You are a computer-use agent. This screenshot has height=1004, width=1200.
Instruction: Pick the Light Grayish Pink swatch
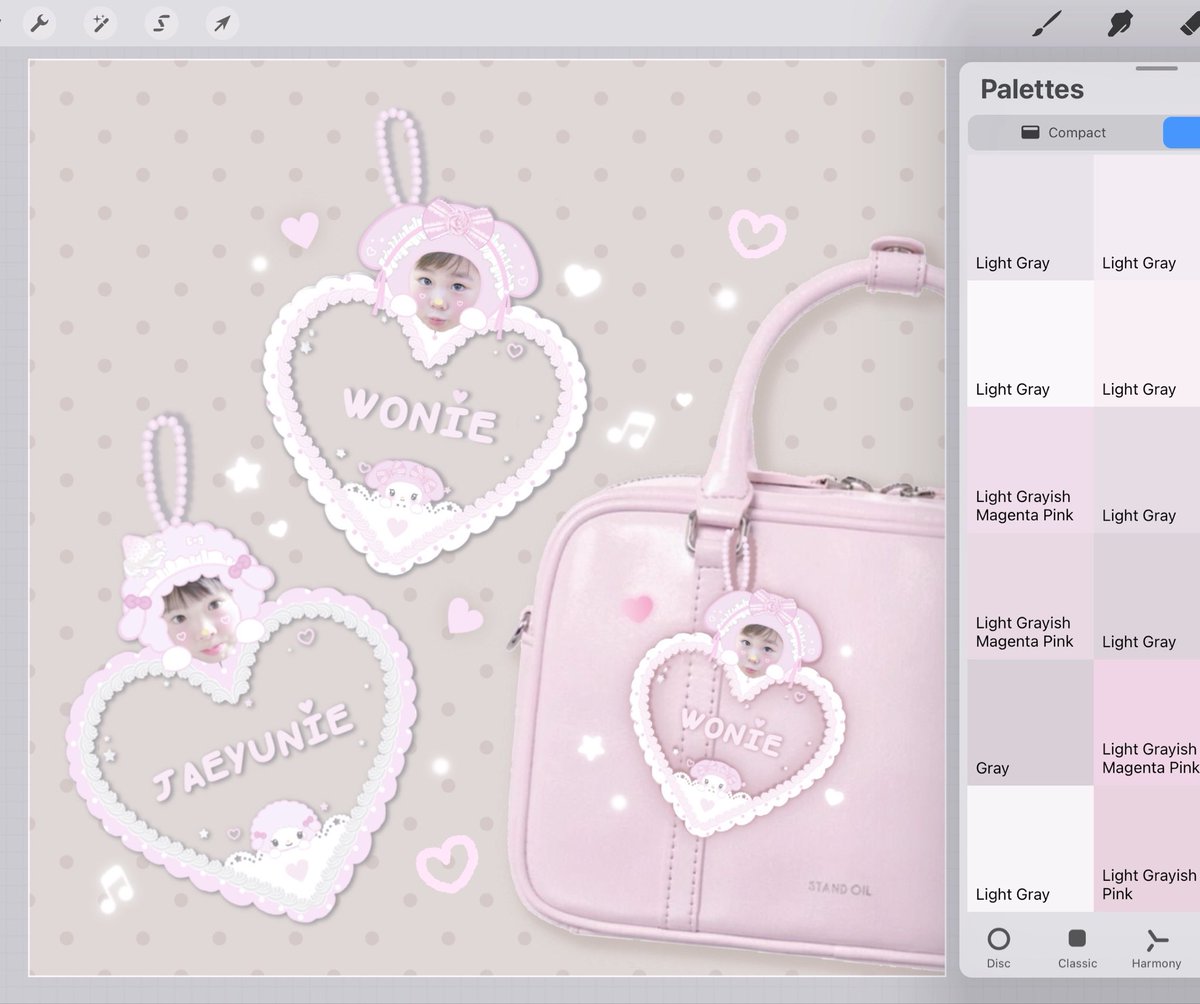click(1147, 849)
